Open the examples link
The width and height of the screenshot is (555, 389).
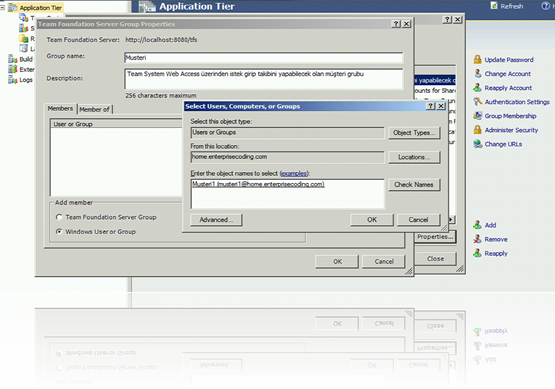point(294,173)
